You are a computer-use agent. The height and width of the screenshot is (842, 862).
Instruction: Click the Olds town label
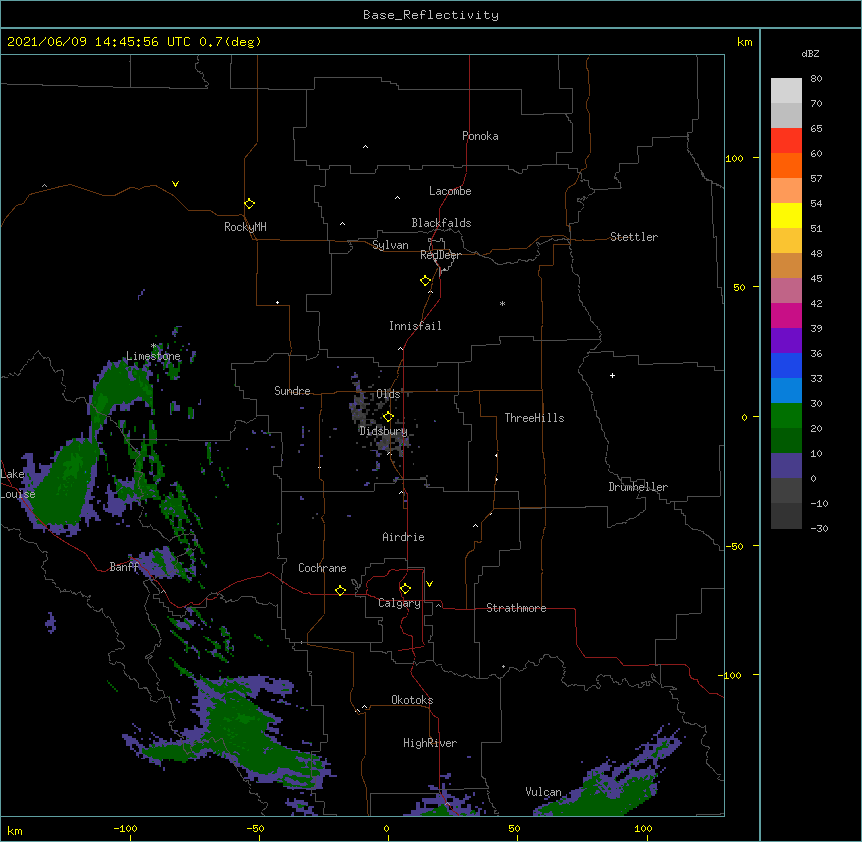[388, 394]
